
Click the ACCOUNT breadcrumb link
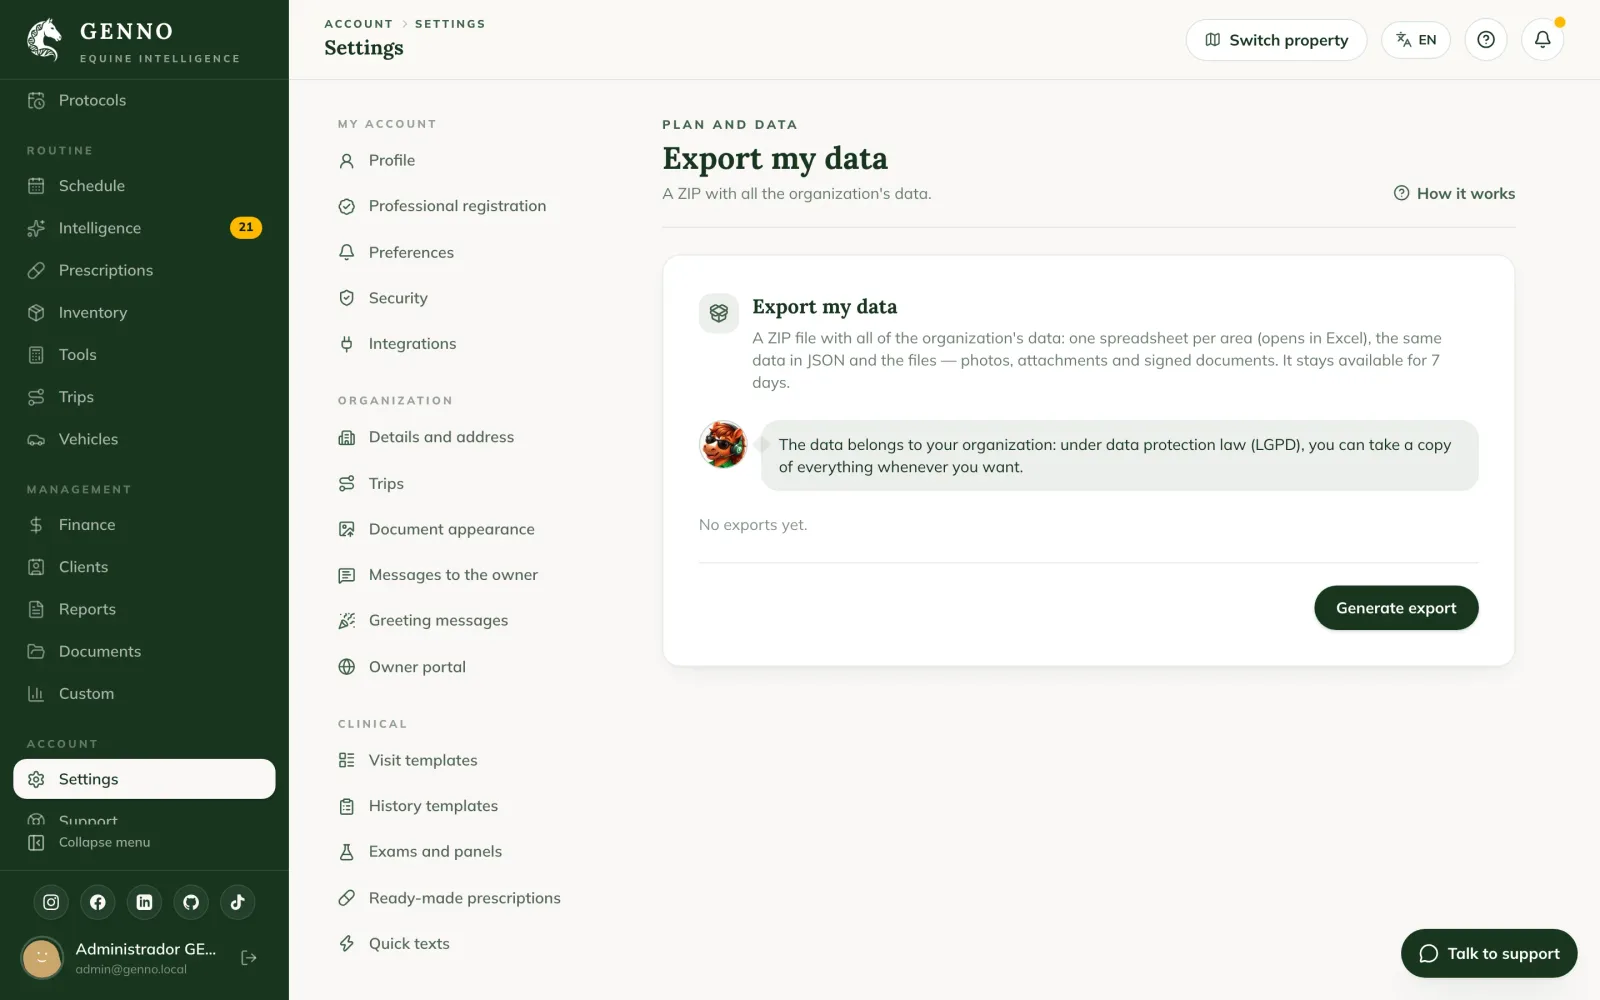(358, 24)
